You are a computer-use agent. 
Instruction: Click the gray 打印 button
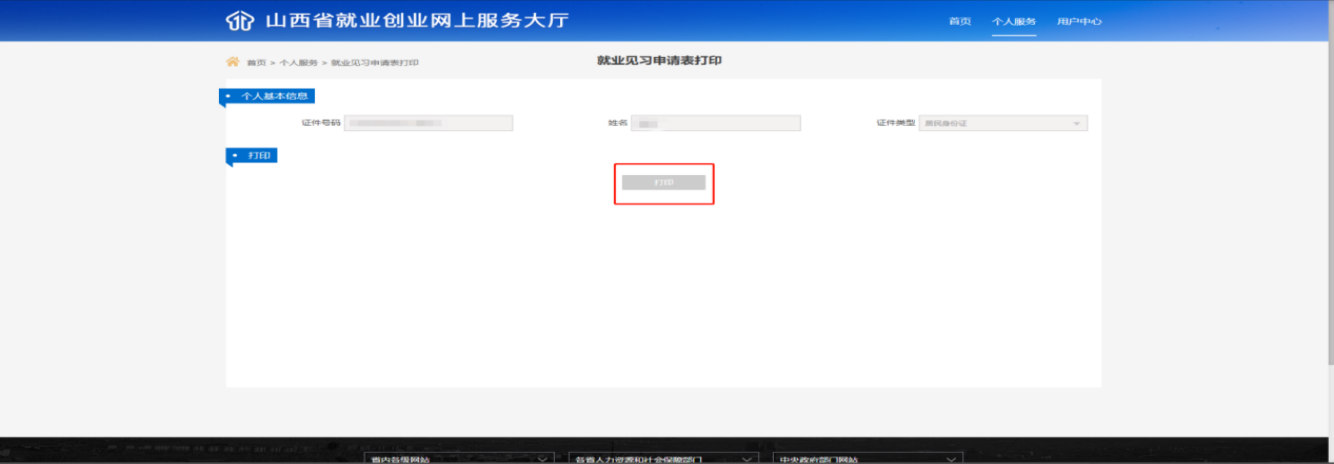pyautogui.click(x=664, y=183)
